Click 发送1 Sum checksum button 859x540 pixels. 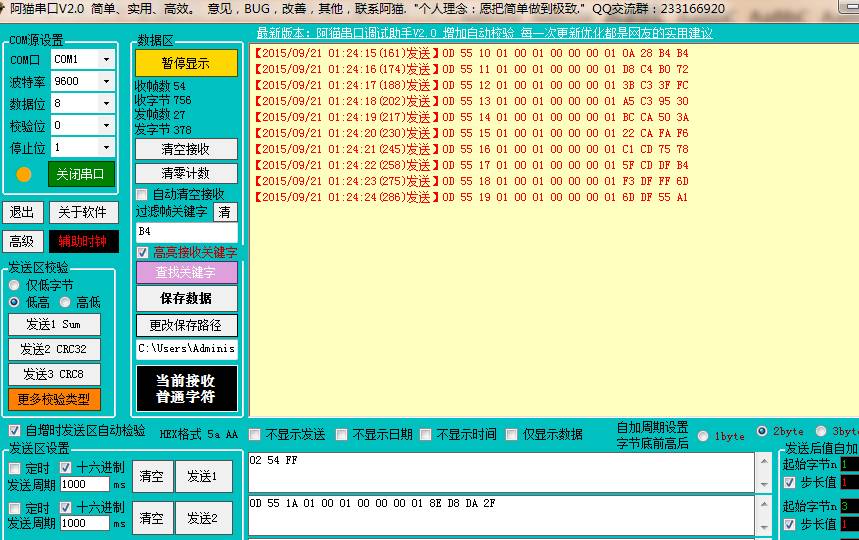pyautogui.click(x=54, y=324)
